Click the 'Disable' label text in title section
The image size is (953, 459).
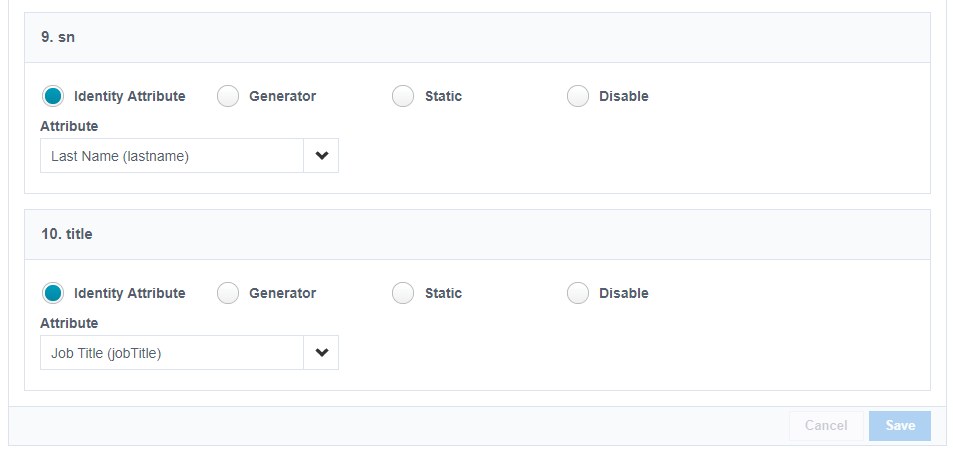pyautogui.click(x=623, y=293)
